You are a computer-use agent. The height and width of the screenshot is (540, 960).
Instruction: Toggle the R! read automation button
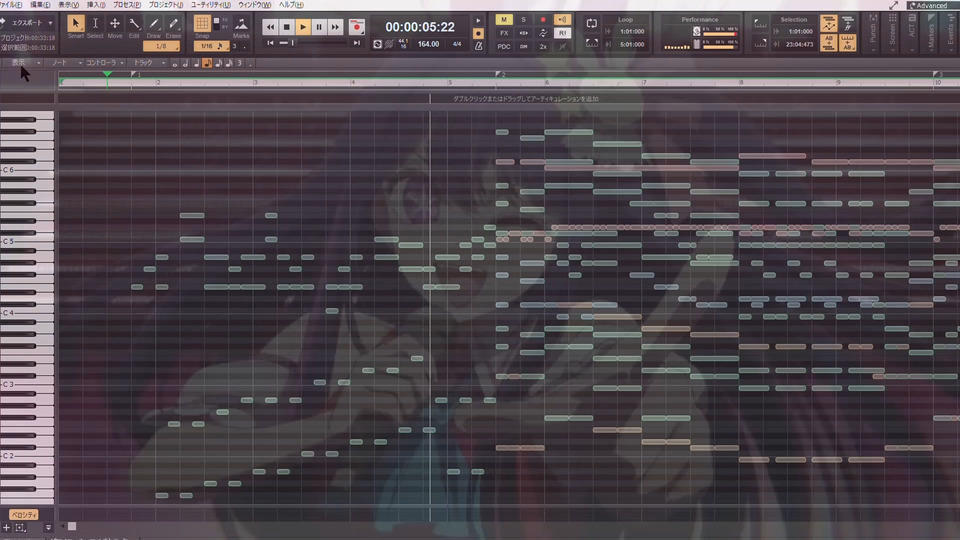tap(562, 33)
